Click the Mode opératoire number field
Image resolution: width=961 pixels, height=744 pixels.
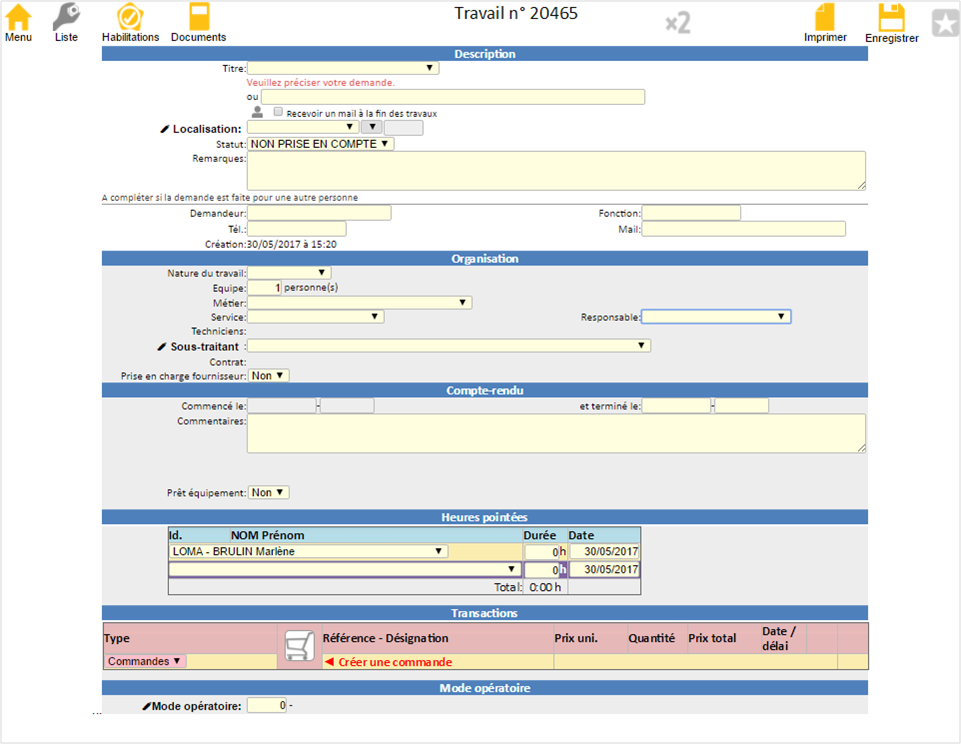267,705
